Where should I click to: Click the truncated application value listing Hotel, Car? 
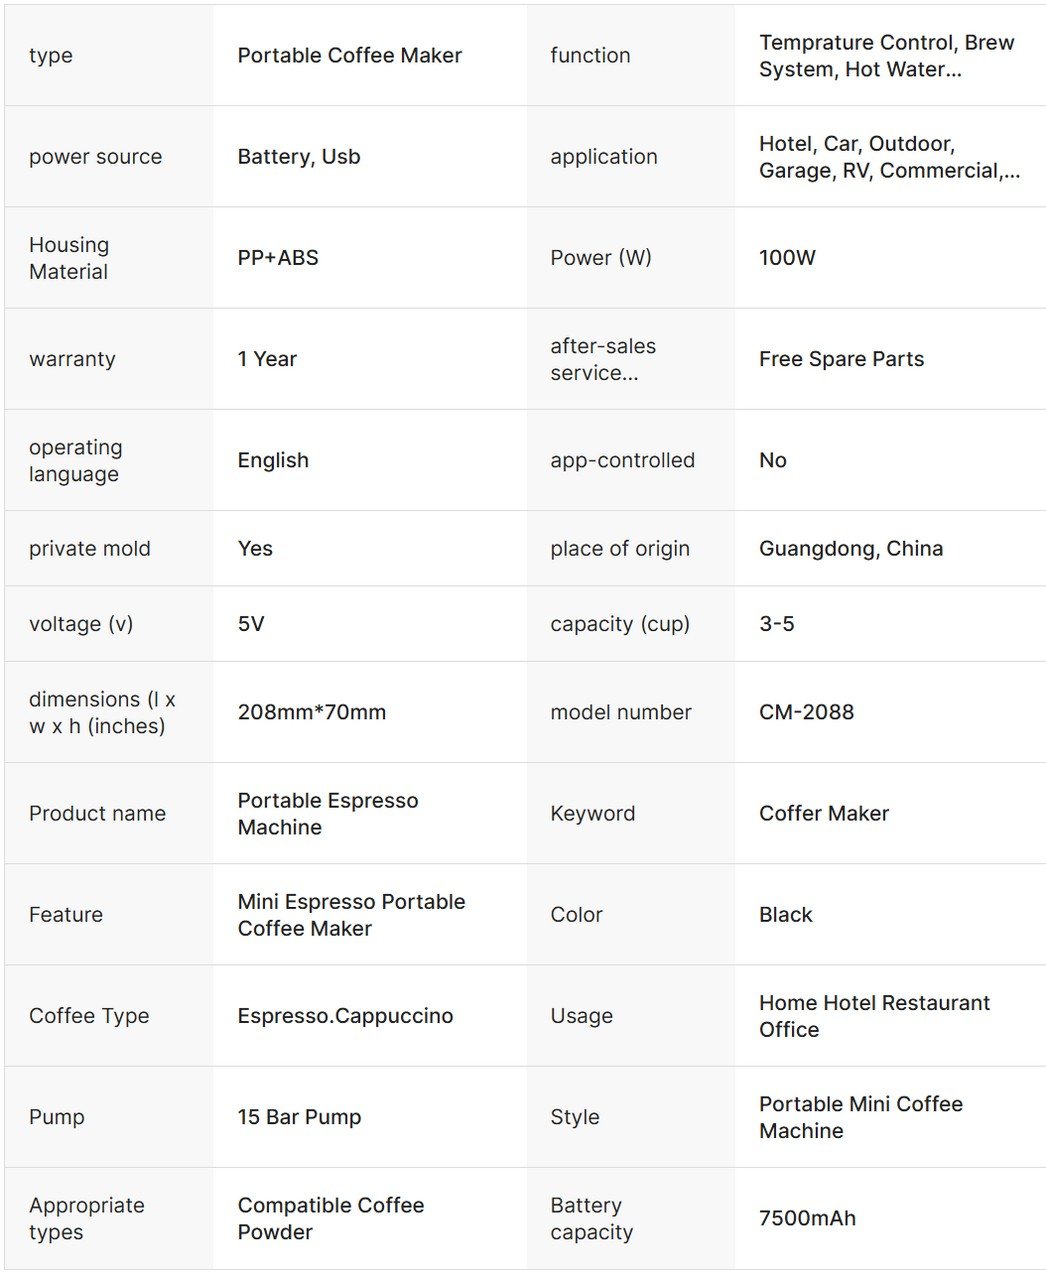(888, 157)
